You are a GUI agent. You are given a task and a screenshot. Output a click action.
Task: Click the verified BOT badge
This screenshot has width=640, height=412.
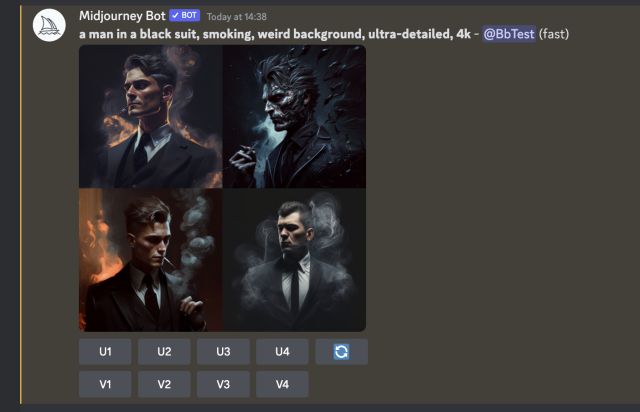pyautogui.click(x=184, y=16)
